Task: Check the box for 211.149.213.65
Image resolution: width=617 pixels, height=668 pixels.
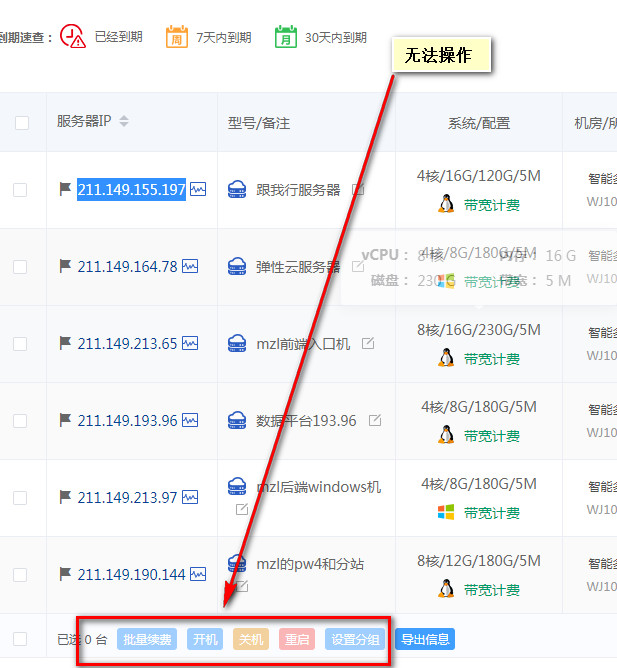Action: coord(20,344)
